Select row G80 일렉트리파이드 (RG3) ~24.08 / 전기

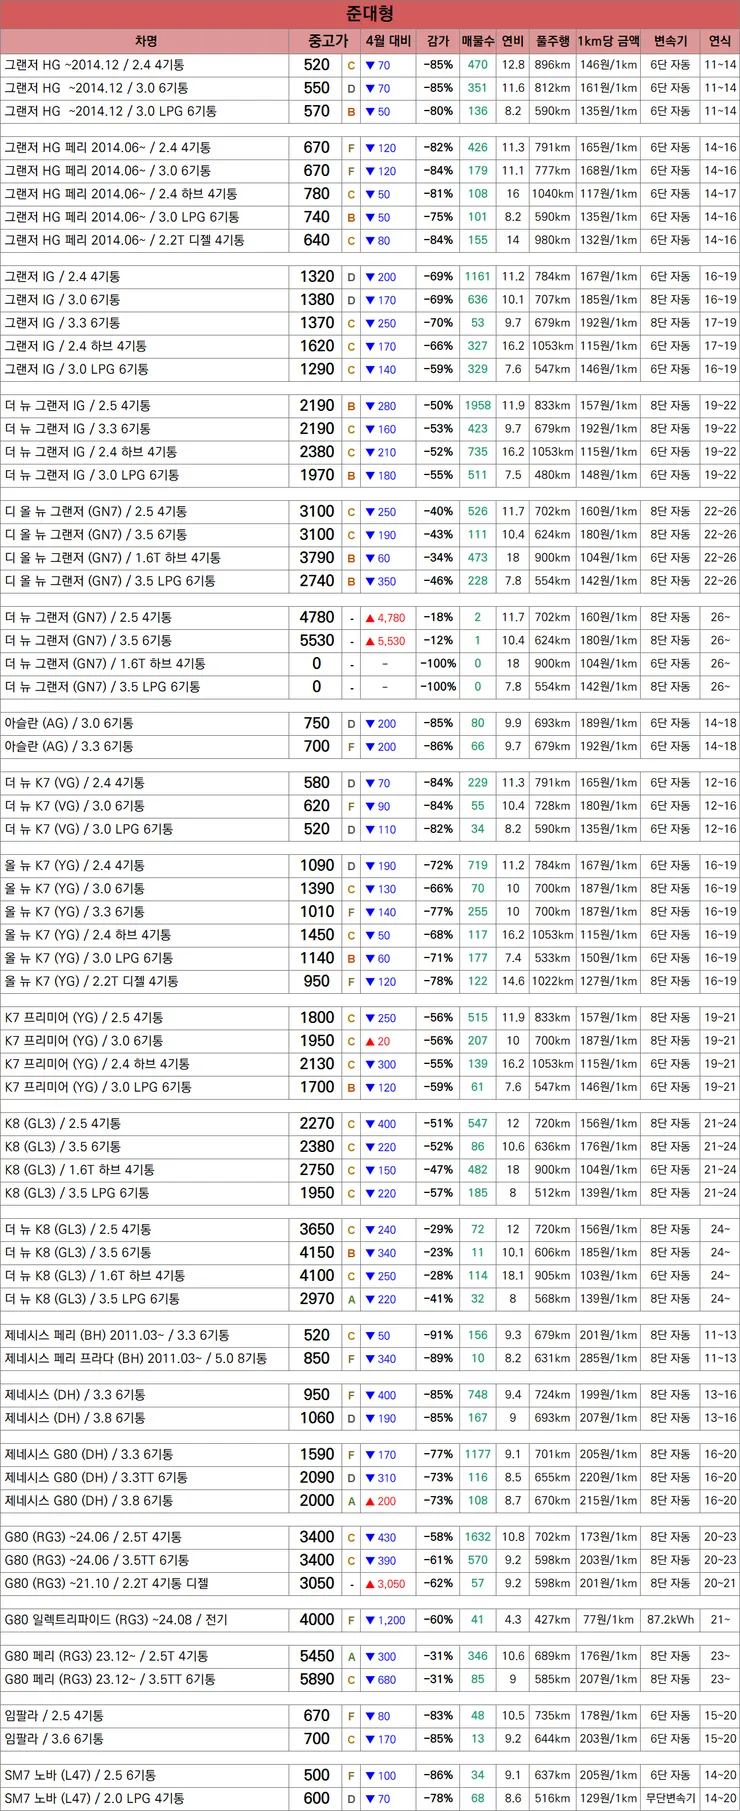[370, 1620]
